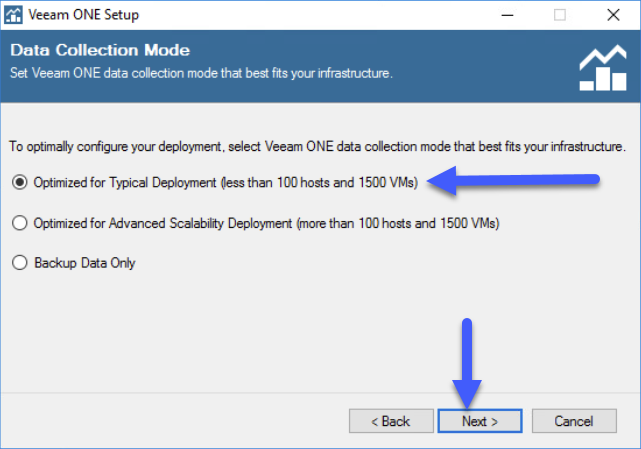Select the Advanced Scalability Deployment radio circle
Viewport: 641px width, 449px height.
(19, 223)
